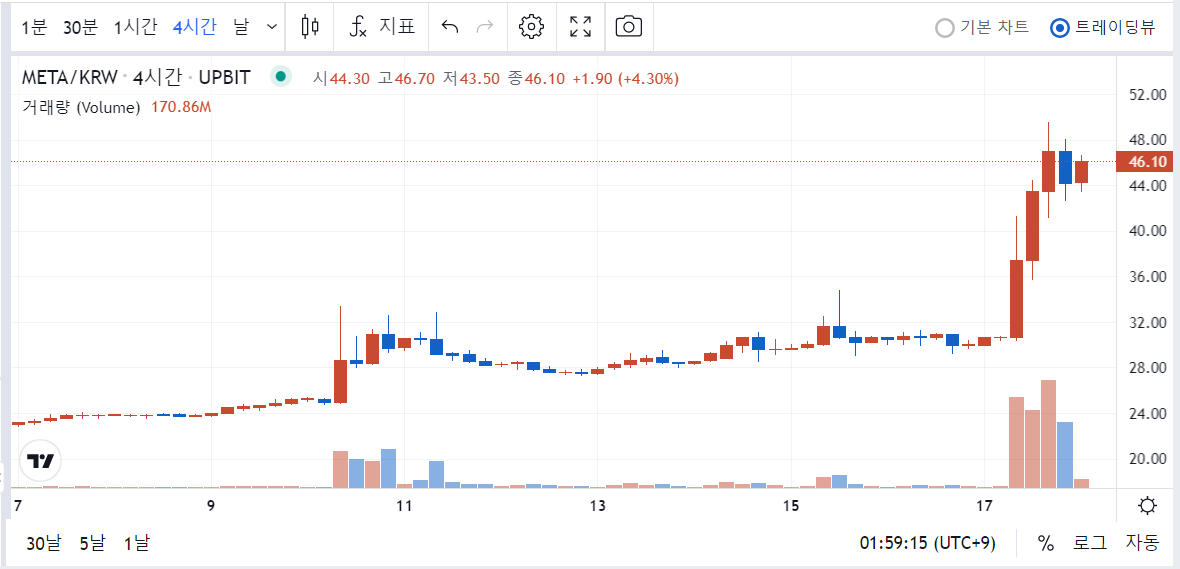The image size is (1180, 569).
Task: Click the 28.00 price axis label
Action: click(1148, 368)
